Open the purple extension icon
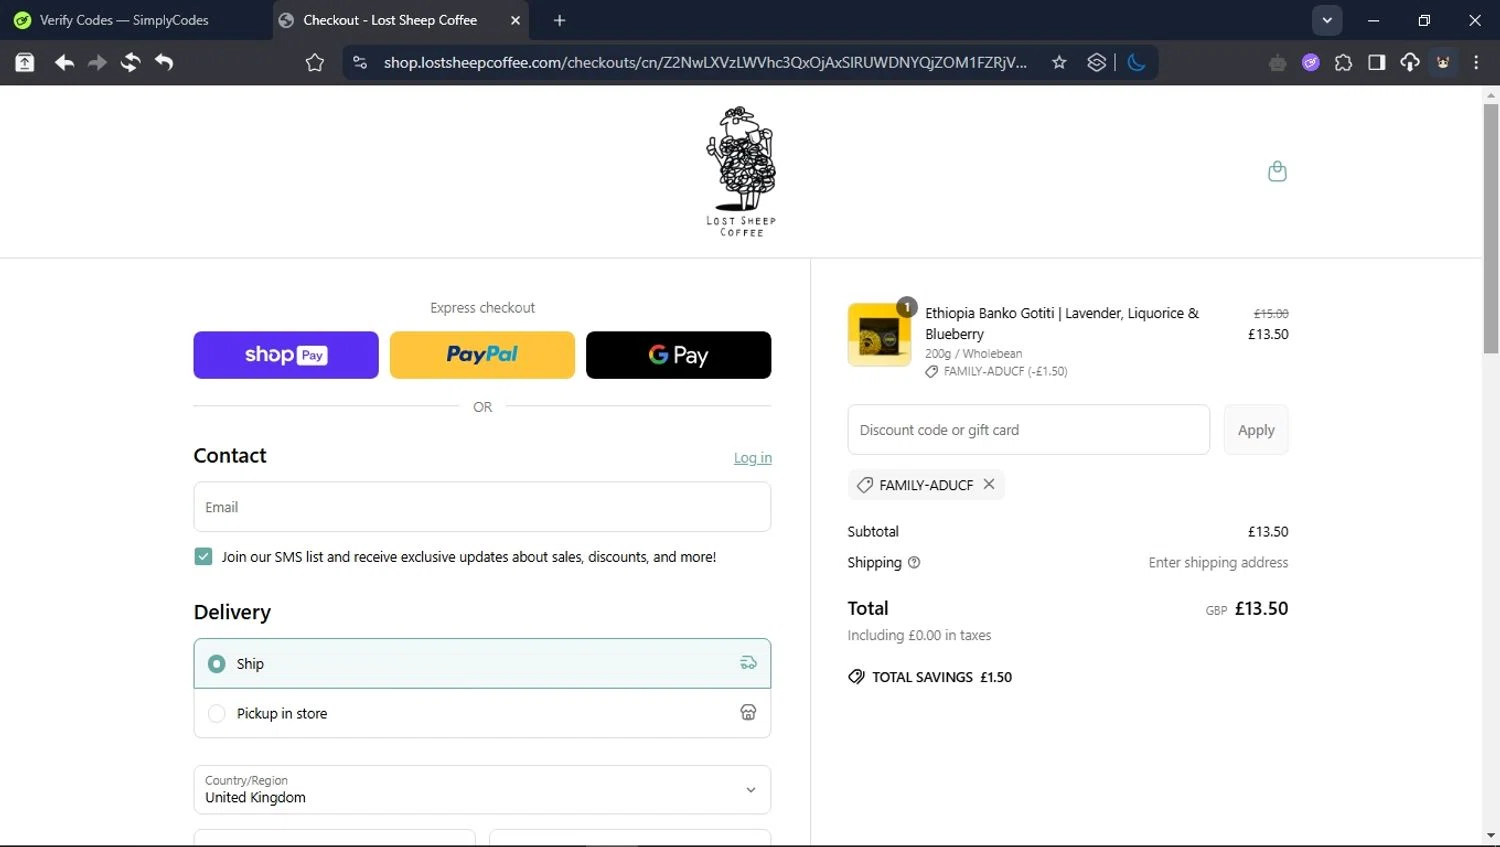Image resolution: width=1500 pixels, height=847 pixels. pyautogui.click(x=1310, y=62)
